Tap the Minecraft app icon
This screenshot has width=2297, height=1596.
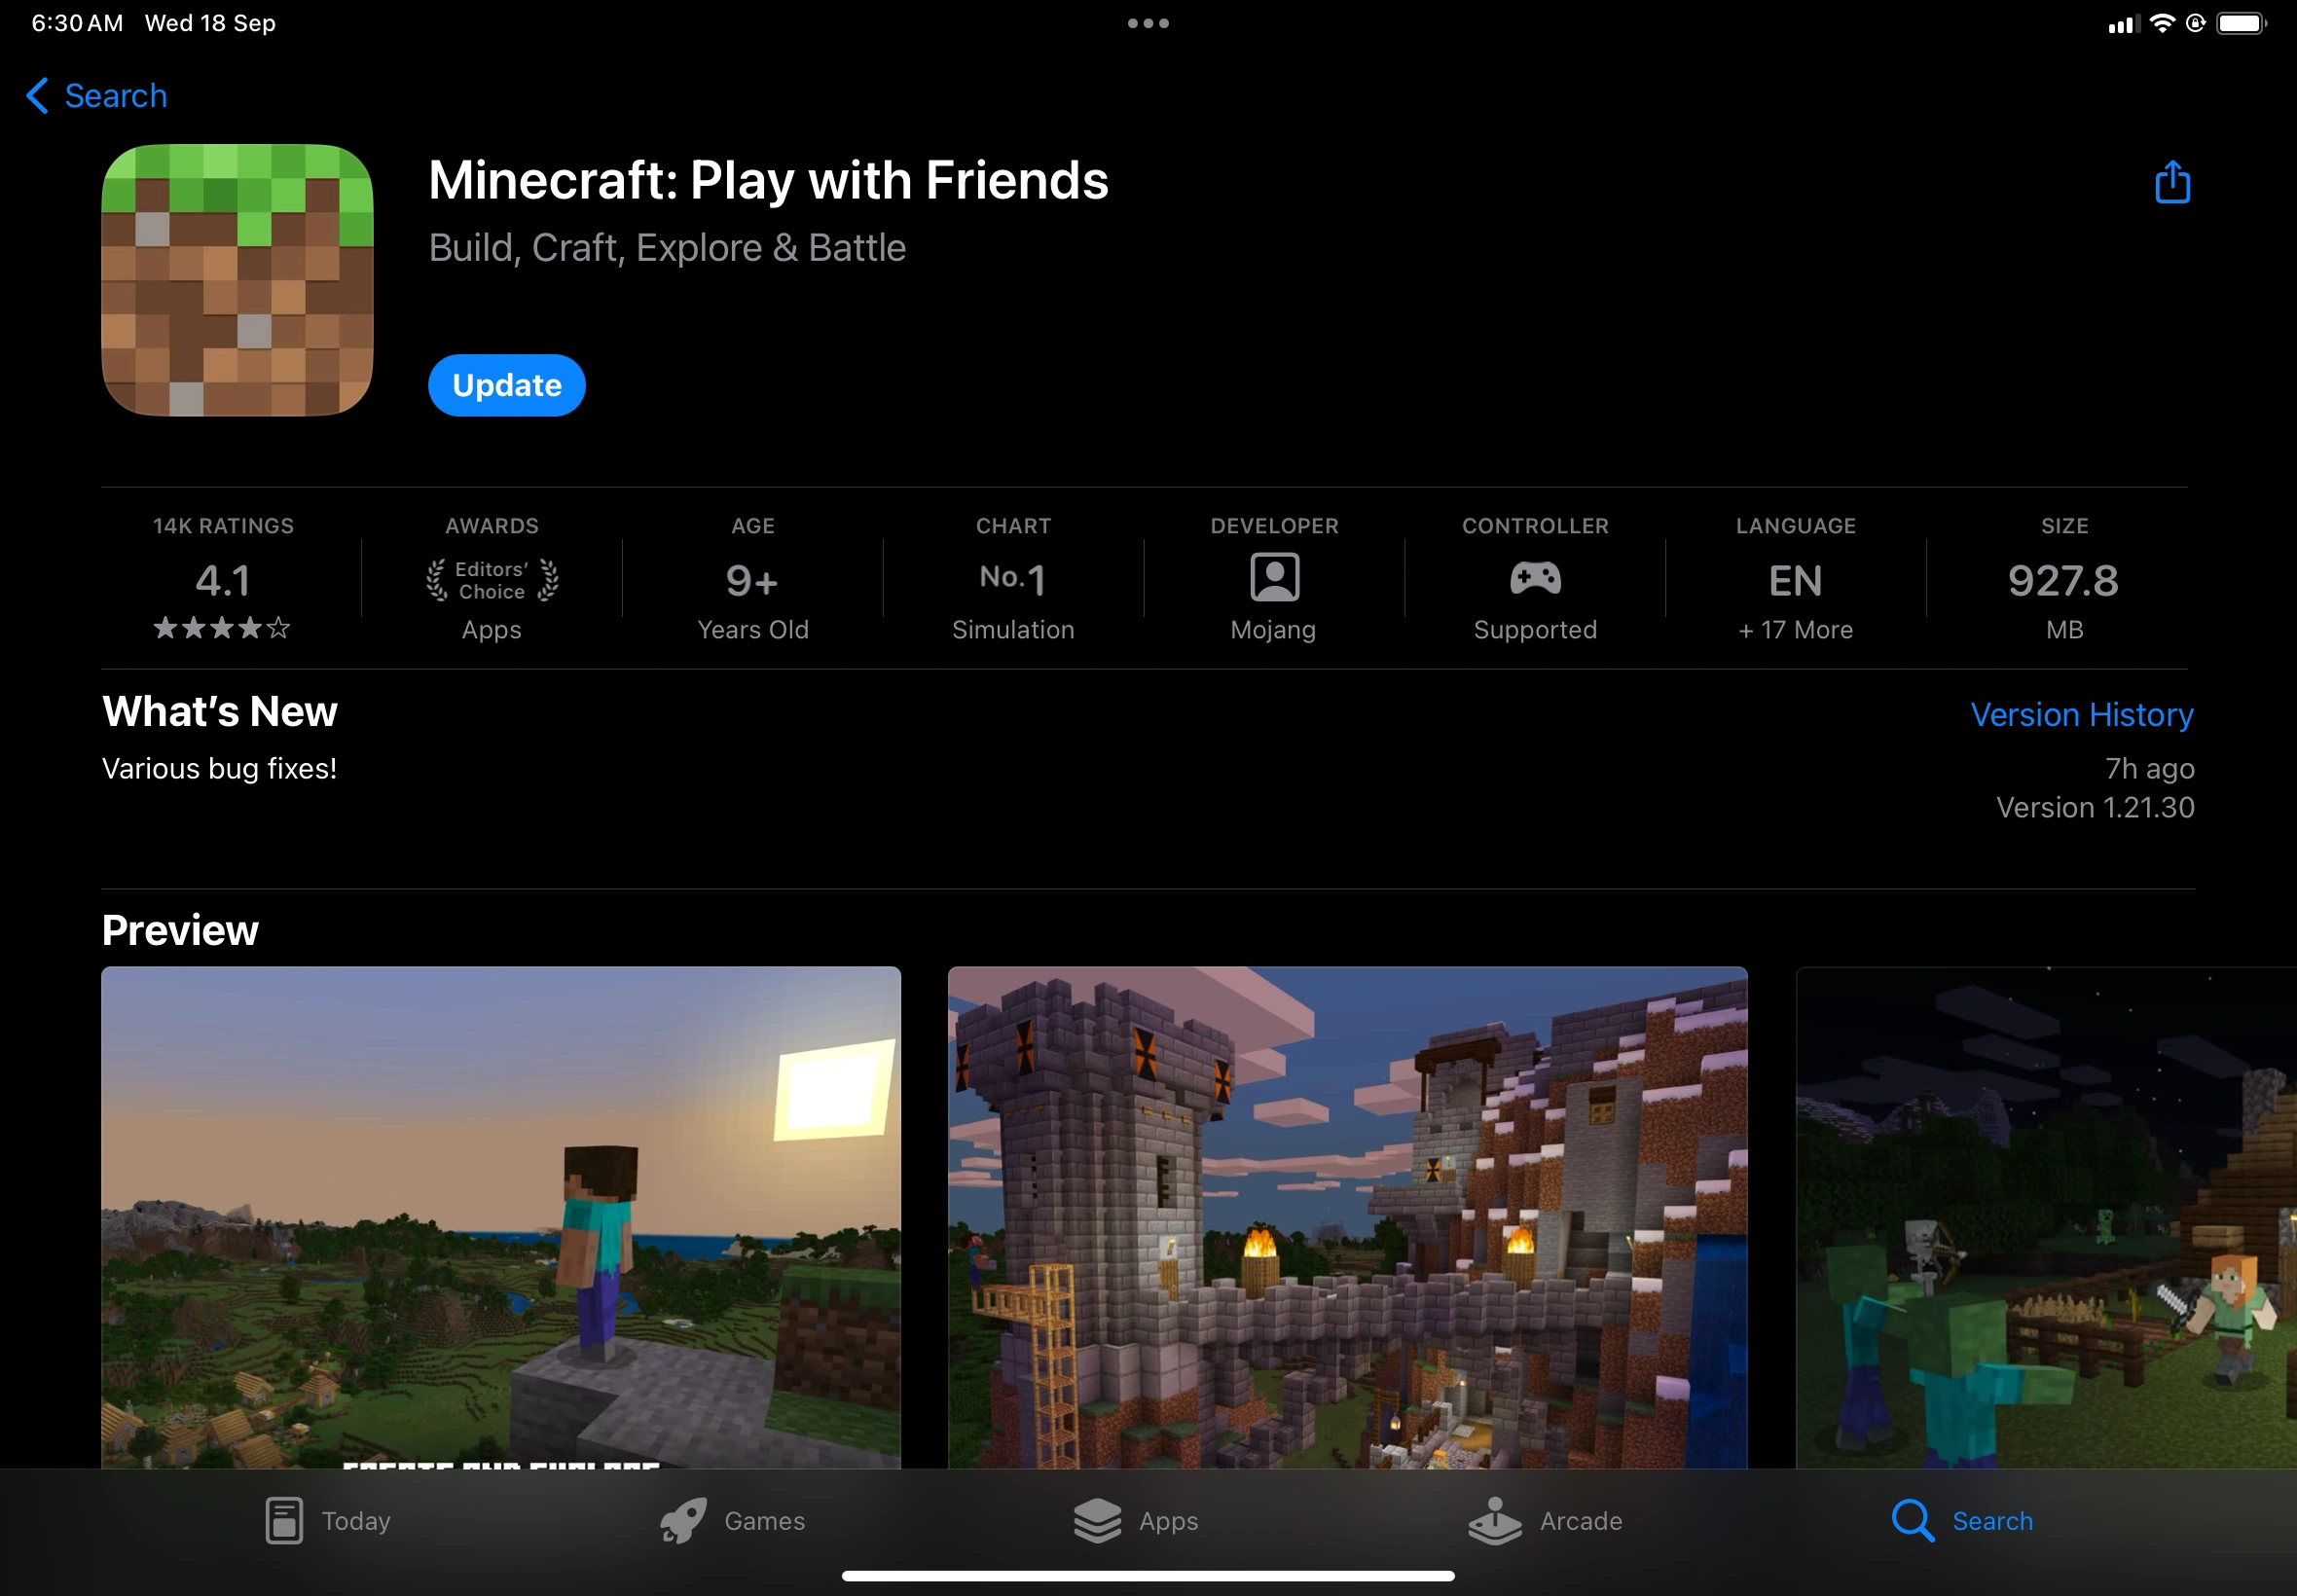point(238,283)
